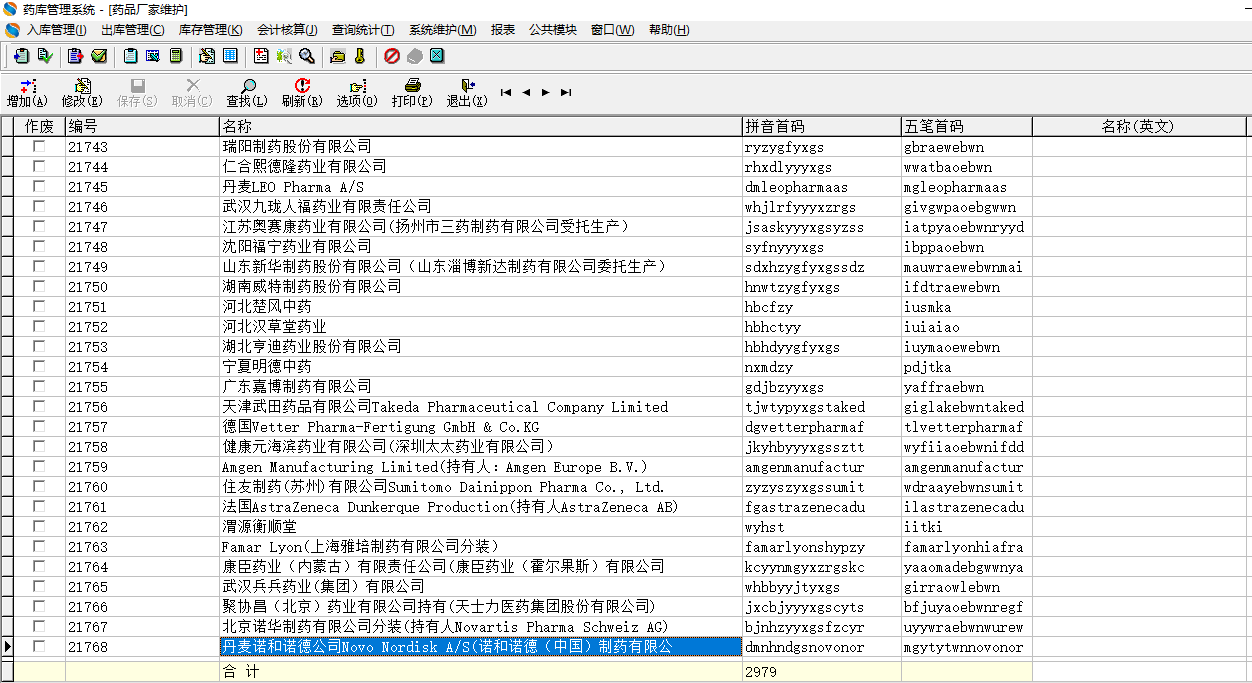Click the 打印(P) printer button
1252x683 pixels.
point(412,93)
